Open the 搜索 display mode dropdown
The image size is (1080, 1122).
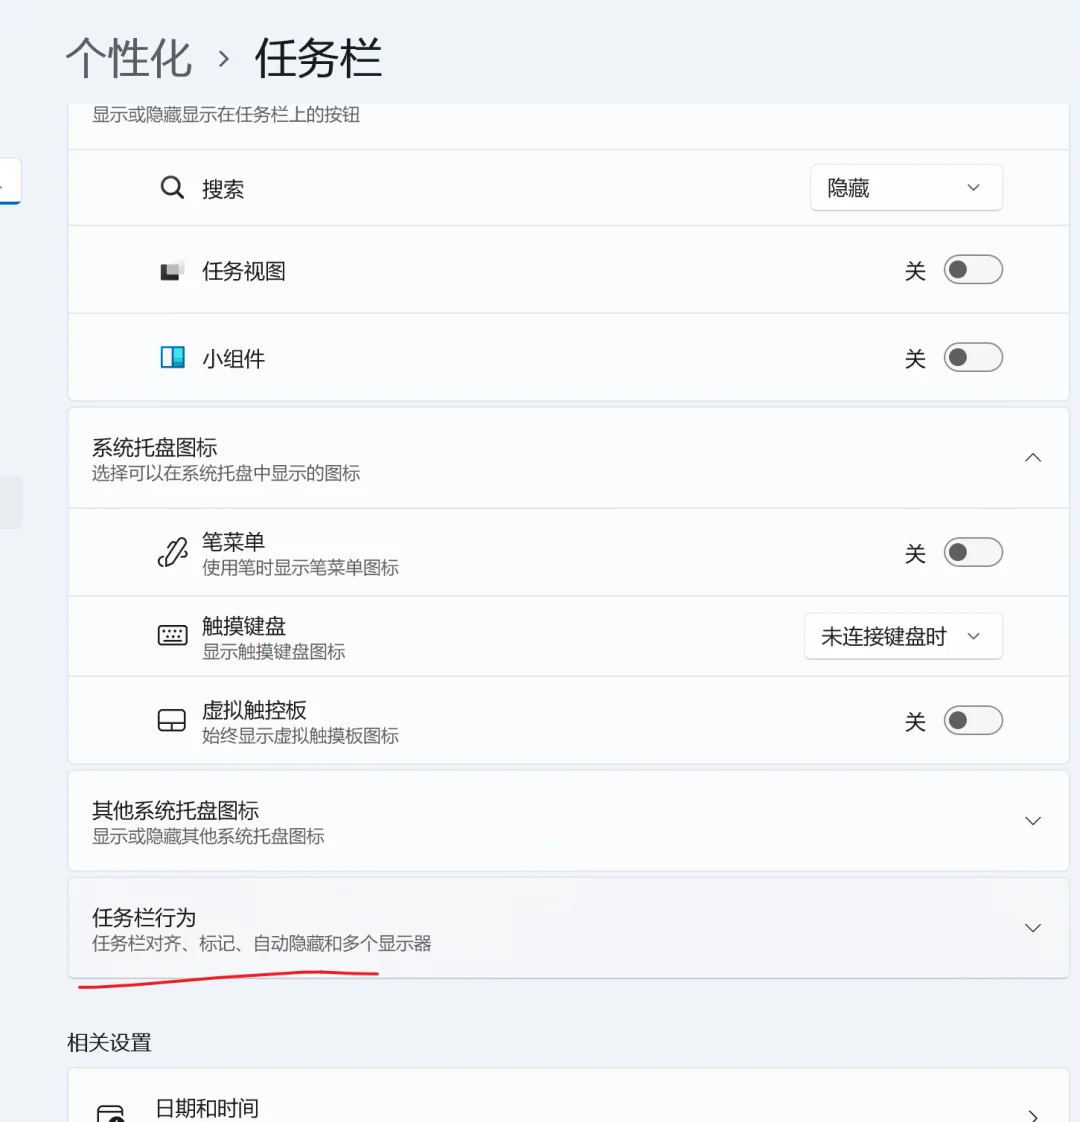[x=905, y=187]
